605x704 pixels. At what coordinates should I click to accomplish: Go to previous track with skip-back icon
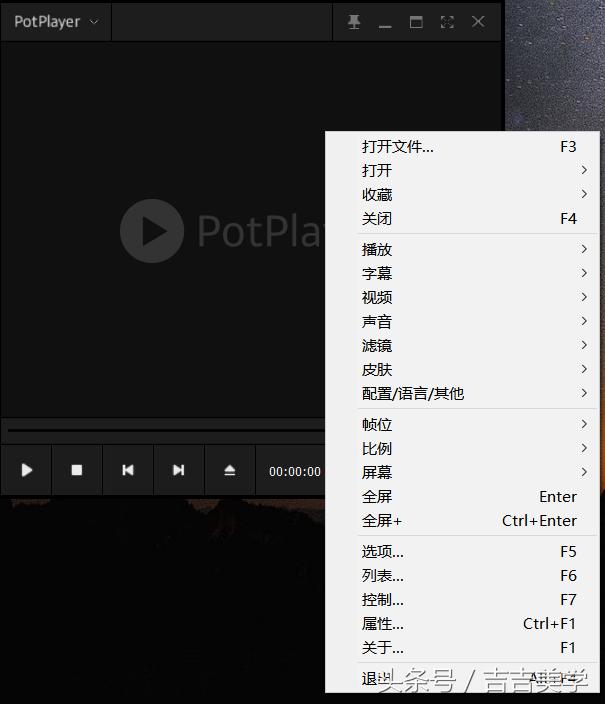click(128, 470)
